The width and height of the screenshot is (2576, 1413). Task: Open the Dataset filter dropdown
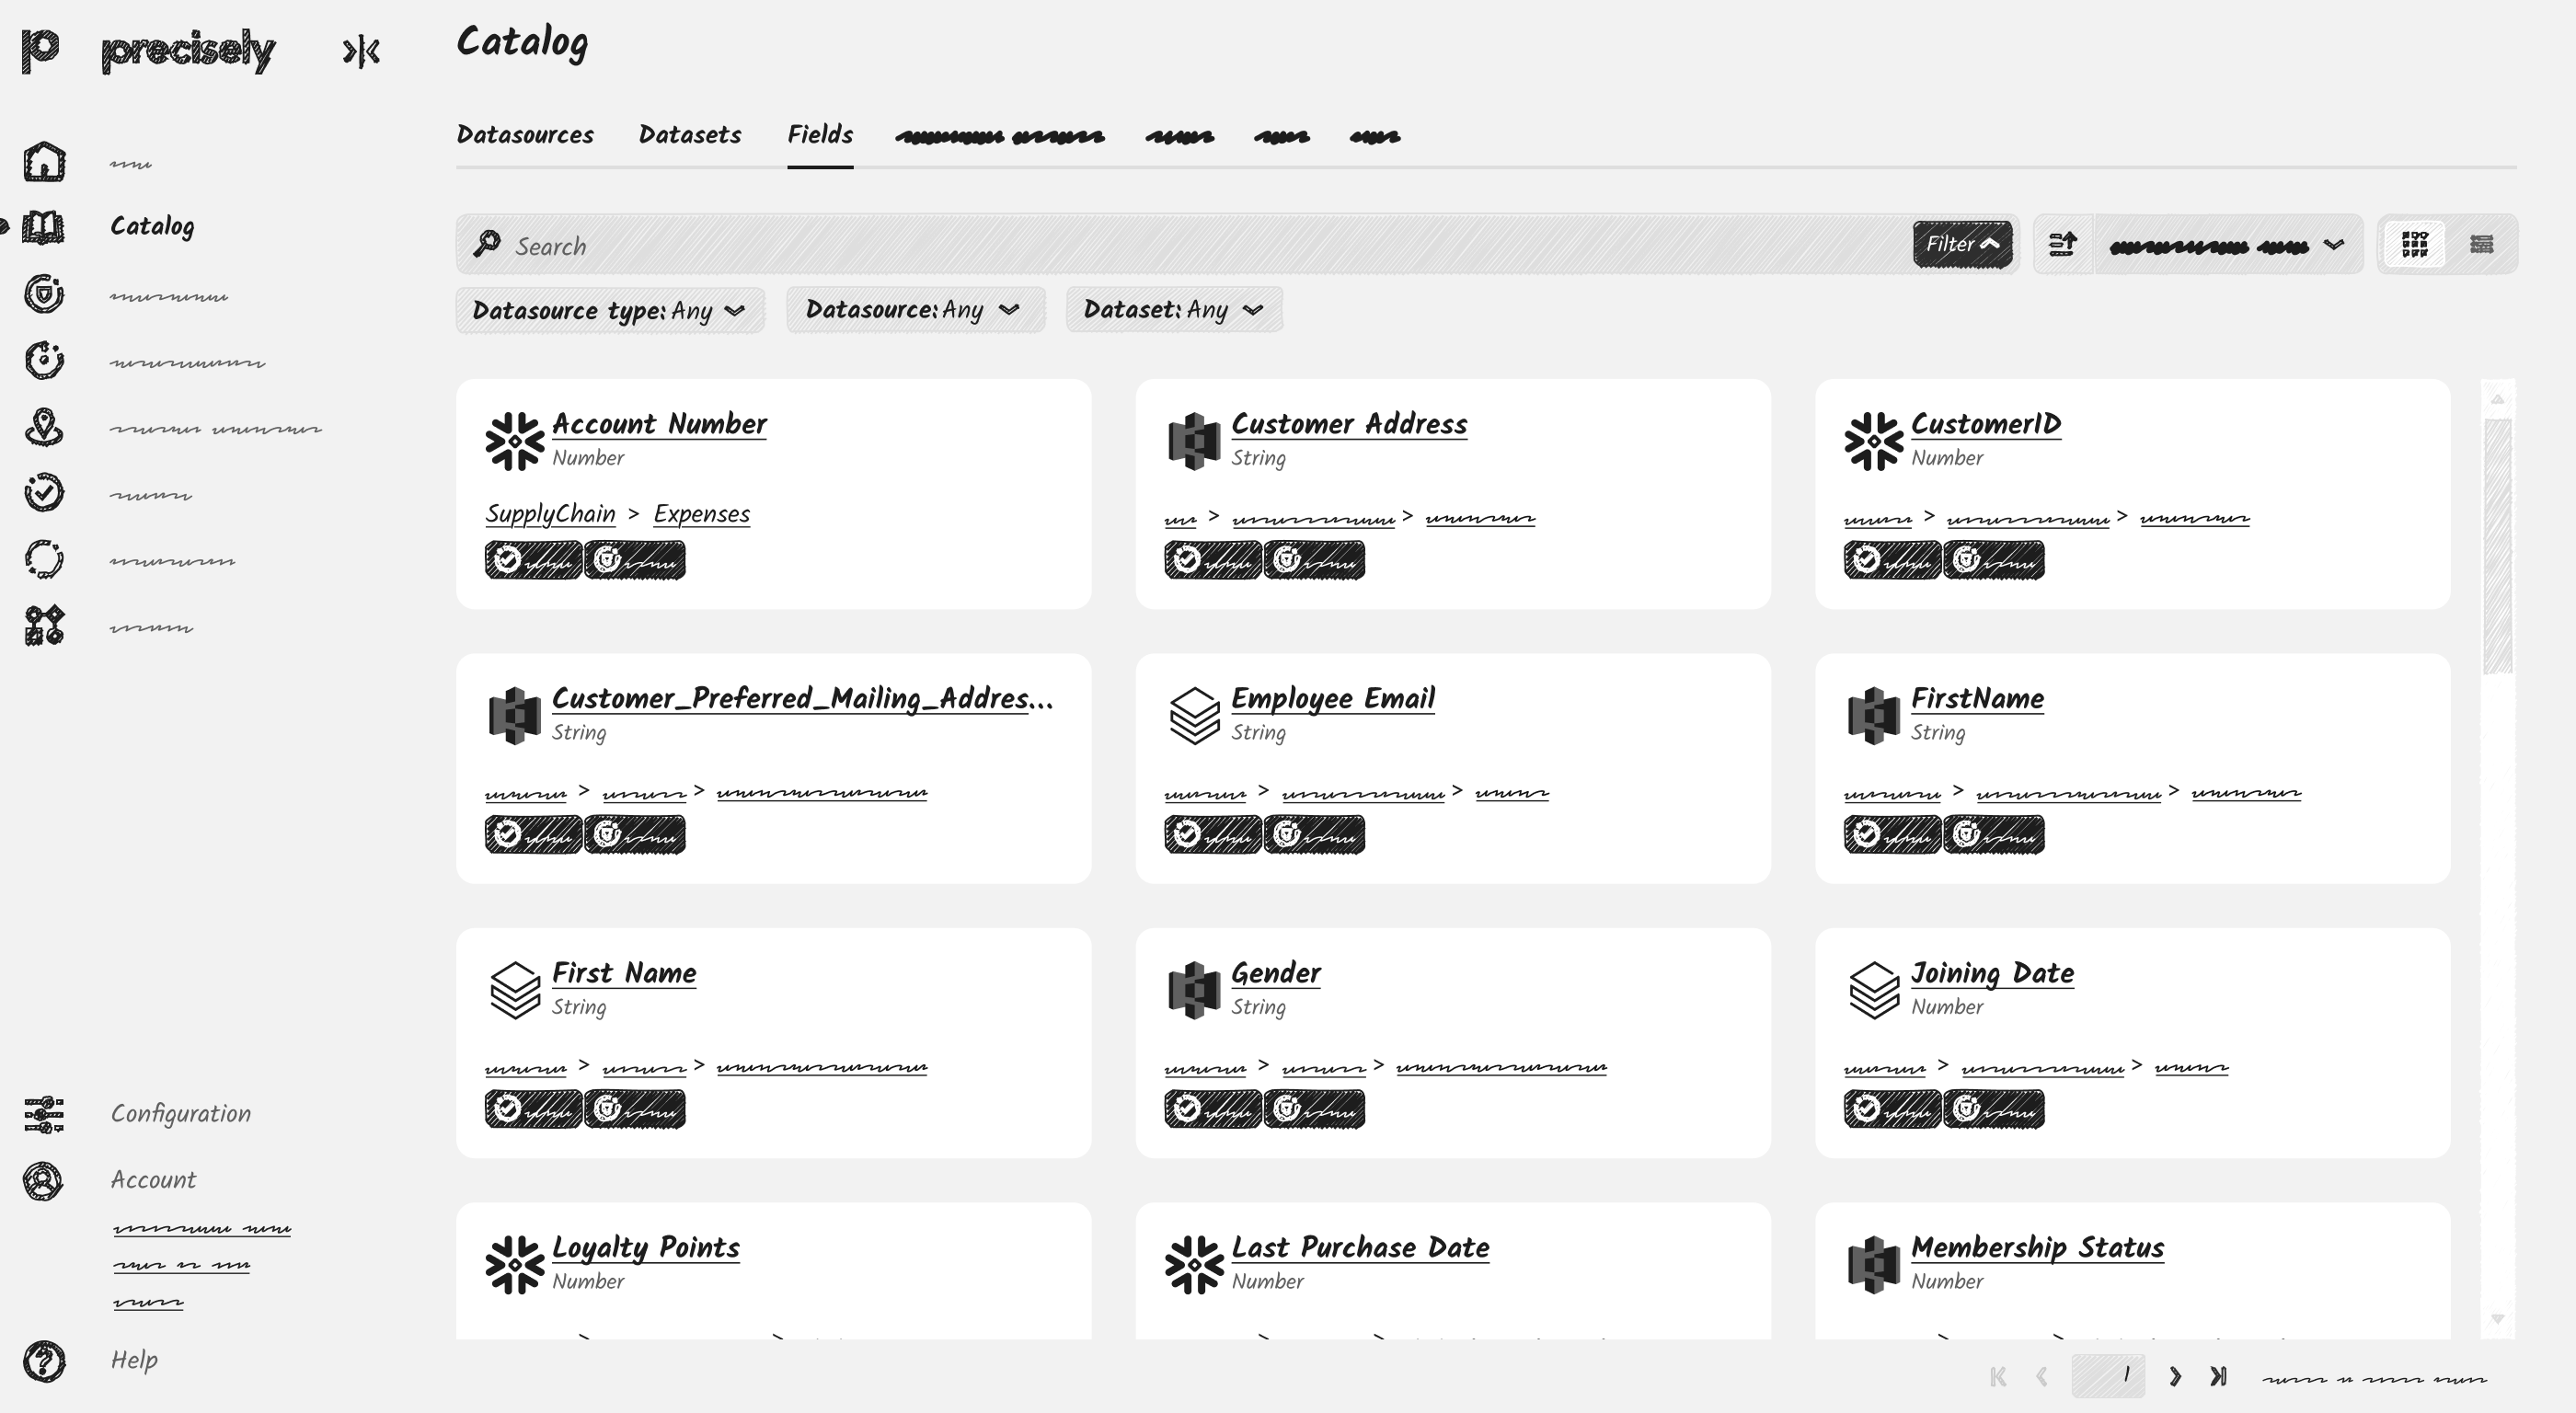(x=1174, y=310)
